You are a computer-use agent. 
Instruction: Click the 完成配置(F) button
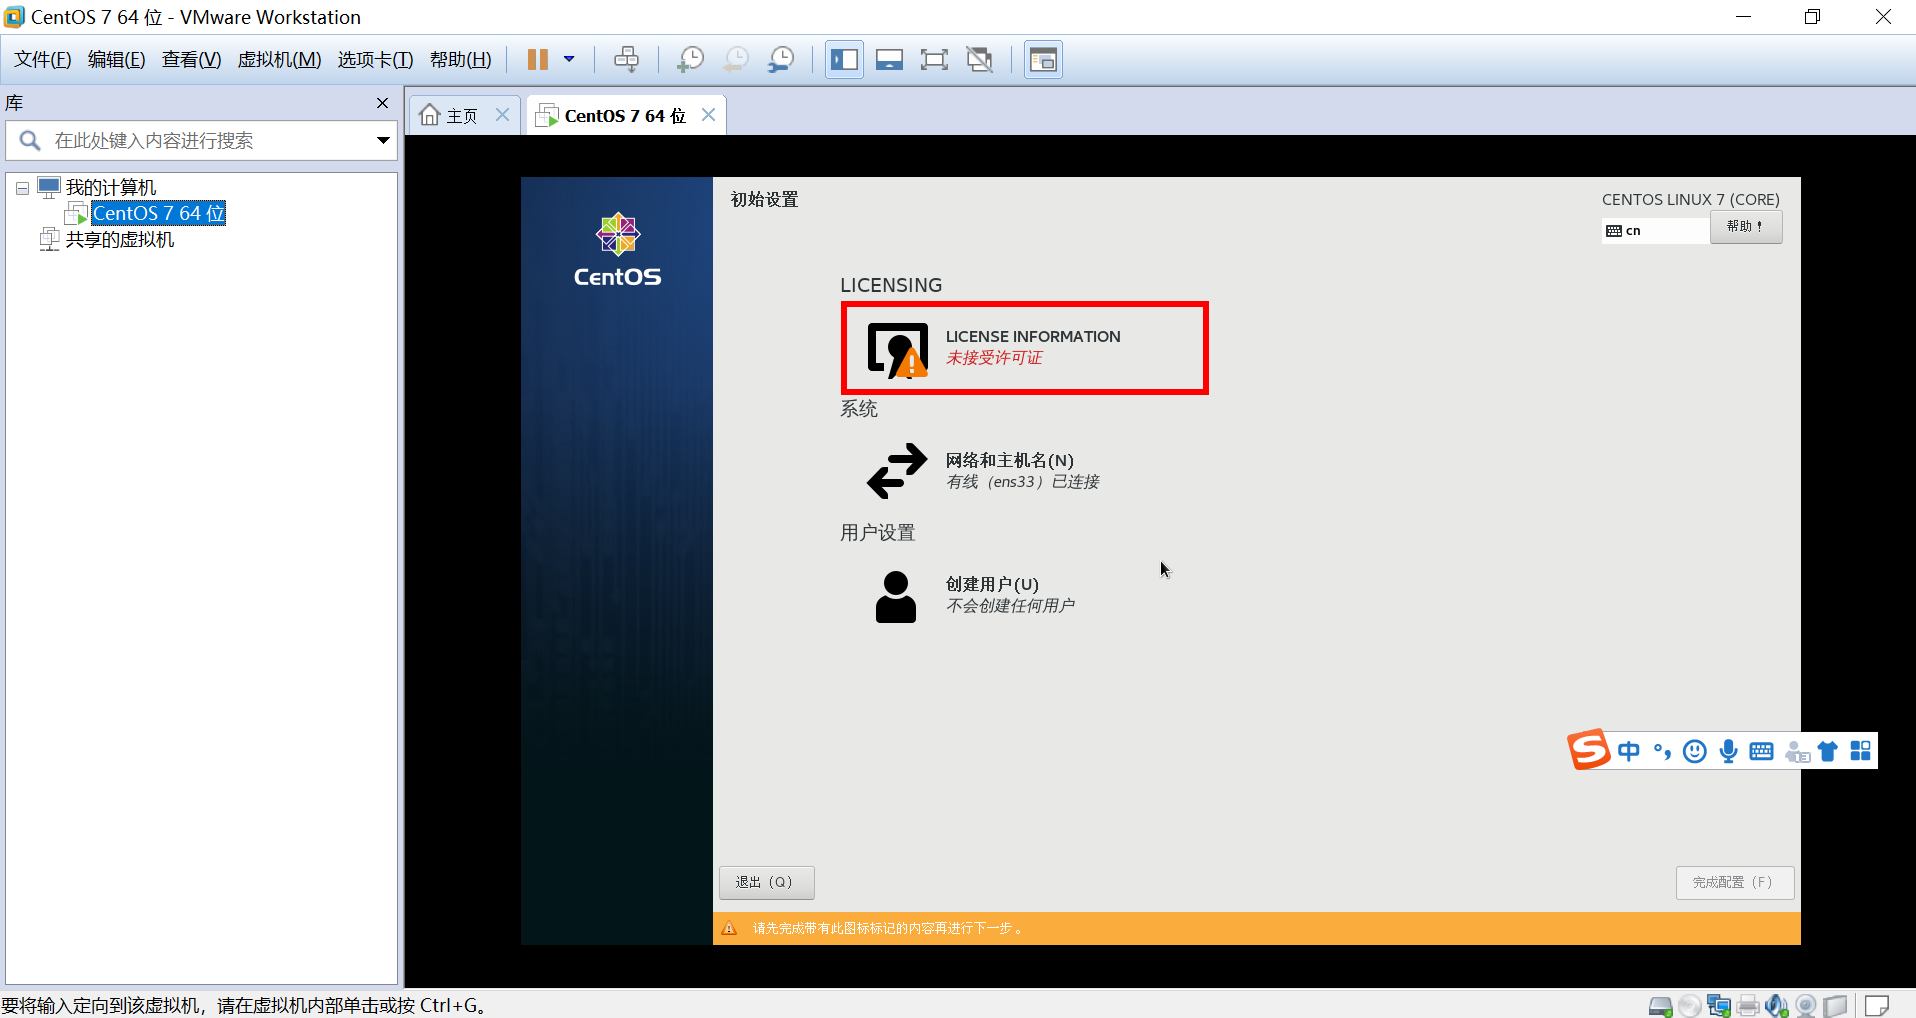pyautogui.click(x=1734, y=882)
